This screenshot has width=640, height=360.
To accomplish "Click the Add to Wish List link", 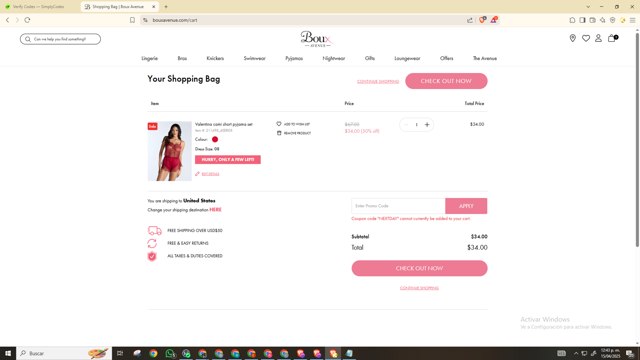I will (297, 124).
